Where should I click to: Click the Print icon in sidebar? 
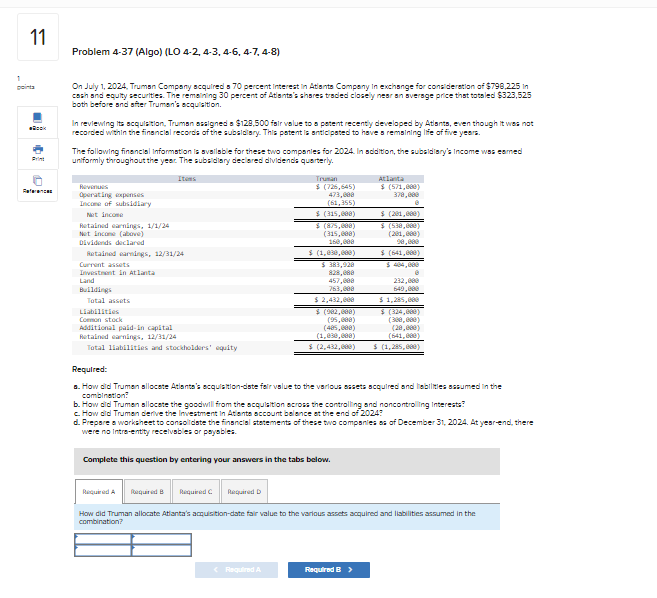38,153
